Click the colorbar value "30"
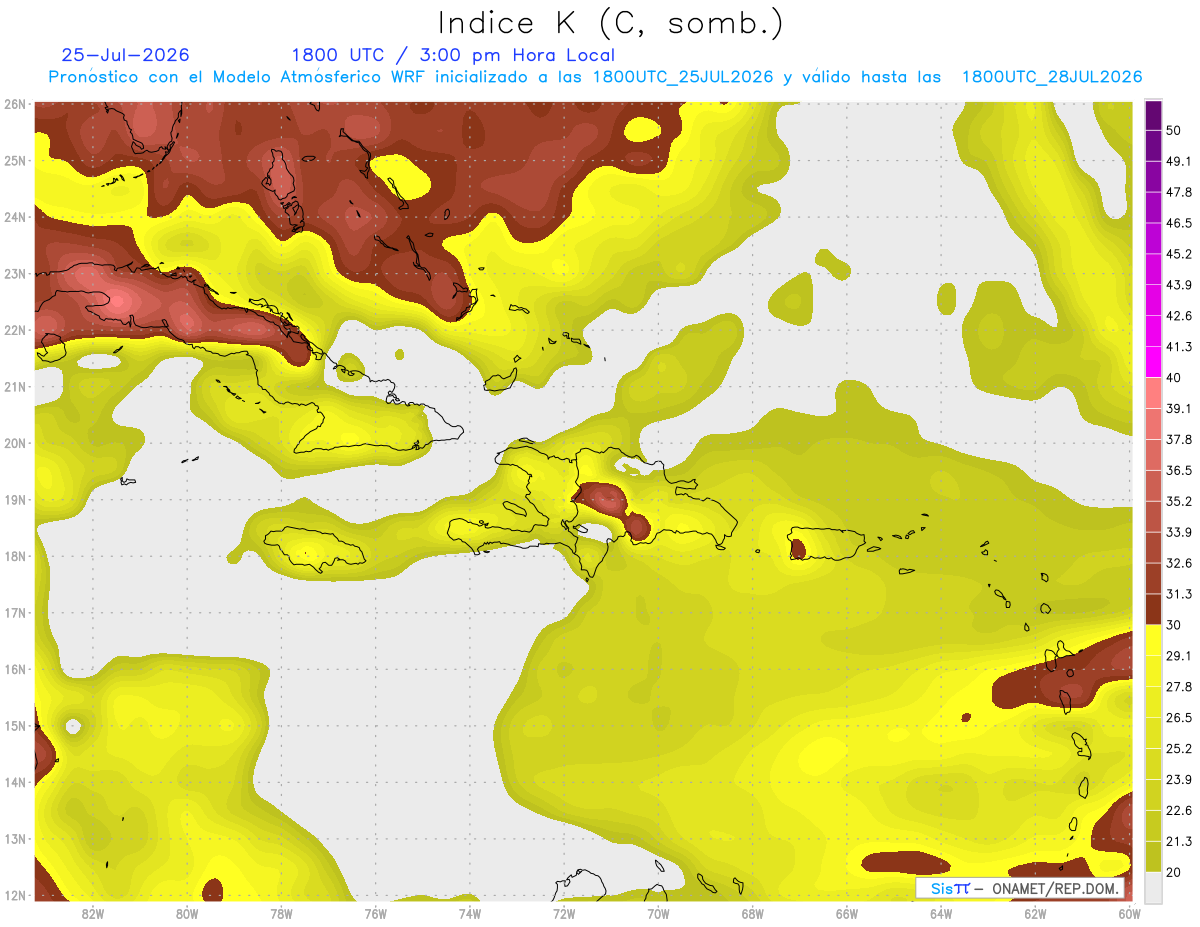The width and height of the screenshot is (1200, 927). click(x=1174, y=625)
